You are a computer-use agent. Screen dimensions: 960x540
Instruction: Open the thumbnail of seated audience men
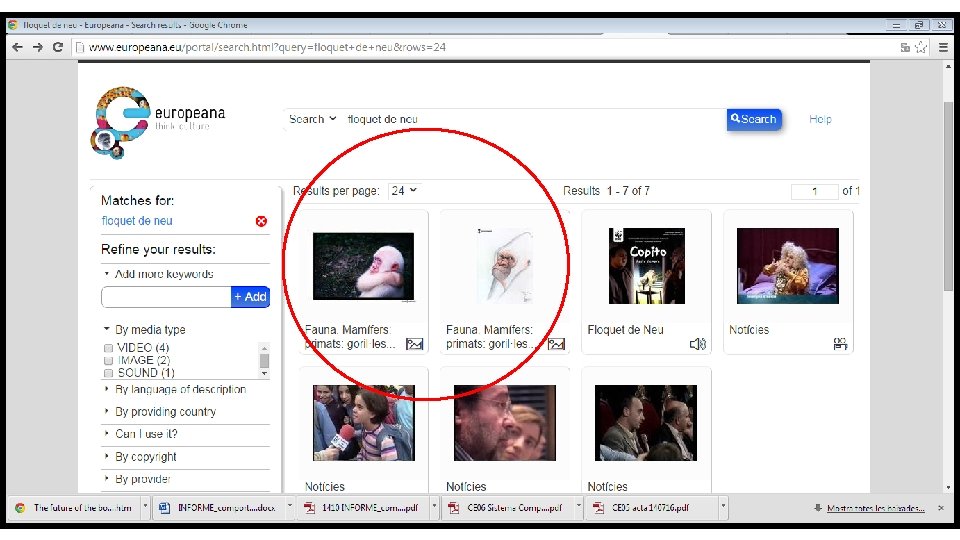[646, 423]
